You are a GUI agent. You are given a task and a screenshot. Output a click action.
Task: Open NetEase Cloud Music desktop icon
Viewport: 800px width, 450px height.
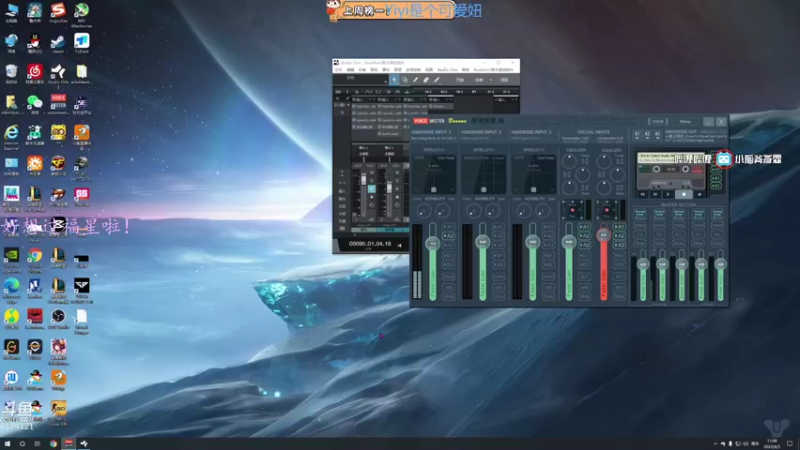(35, 74)
